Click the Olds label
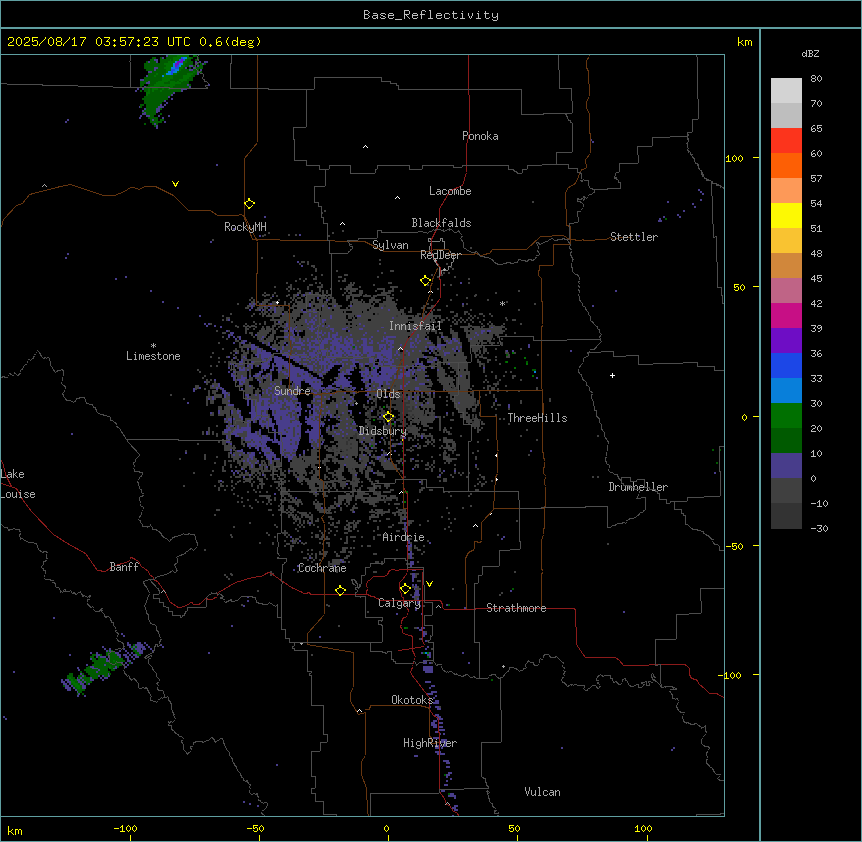This screenshot has width=862, height=842. [388, 394]
